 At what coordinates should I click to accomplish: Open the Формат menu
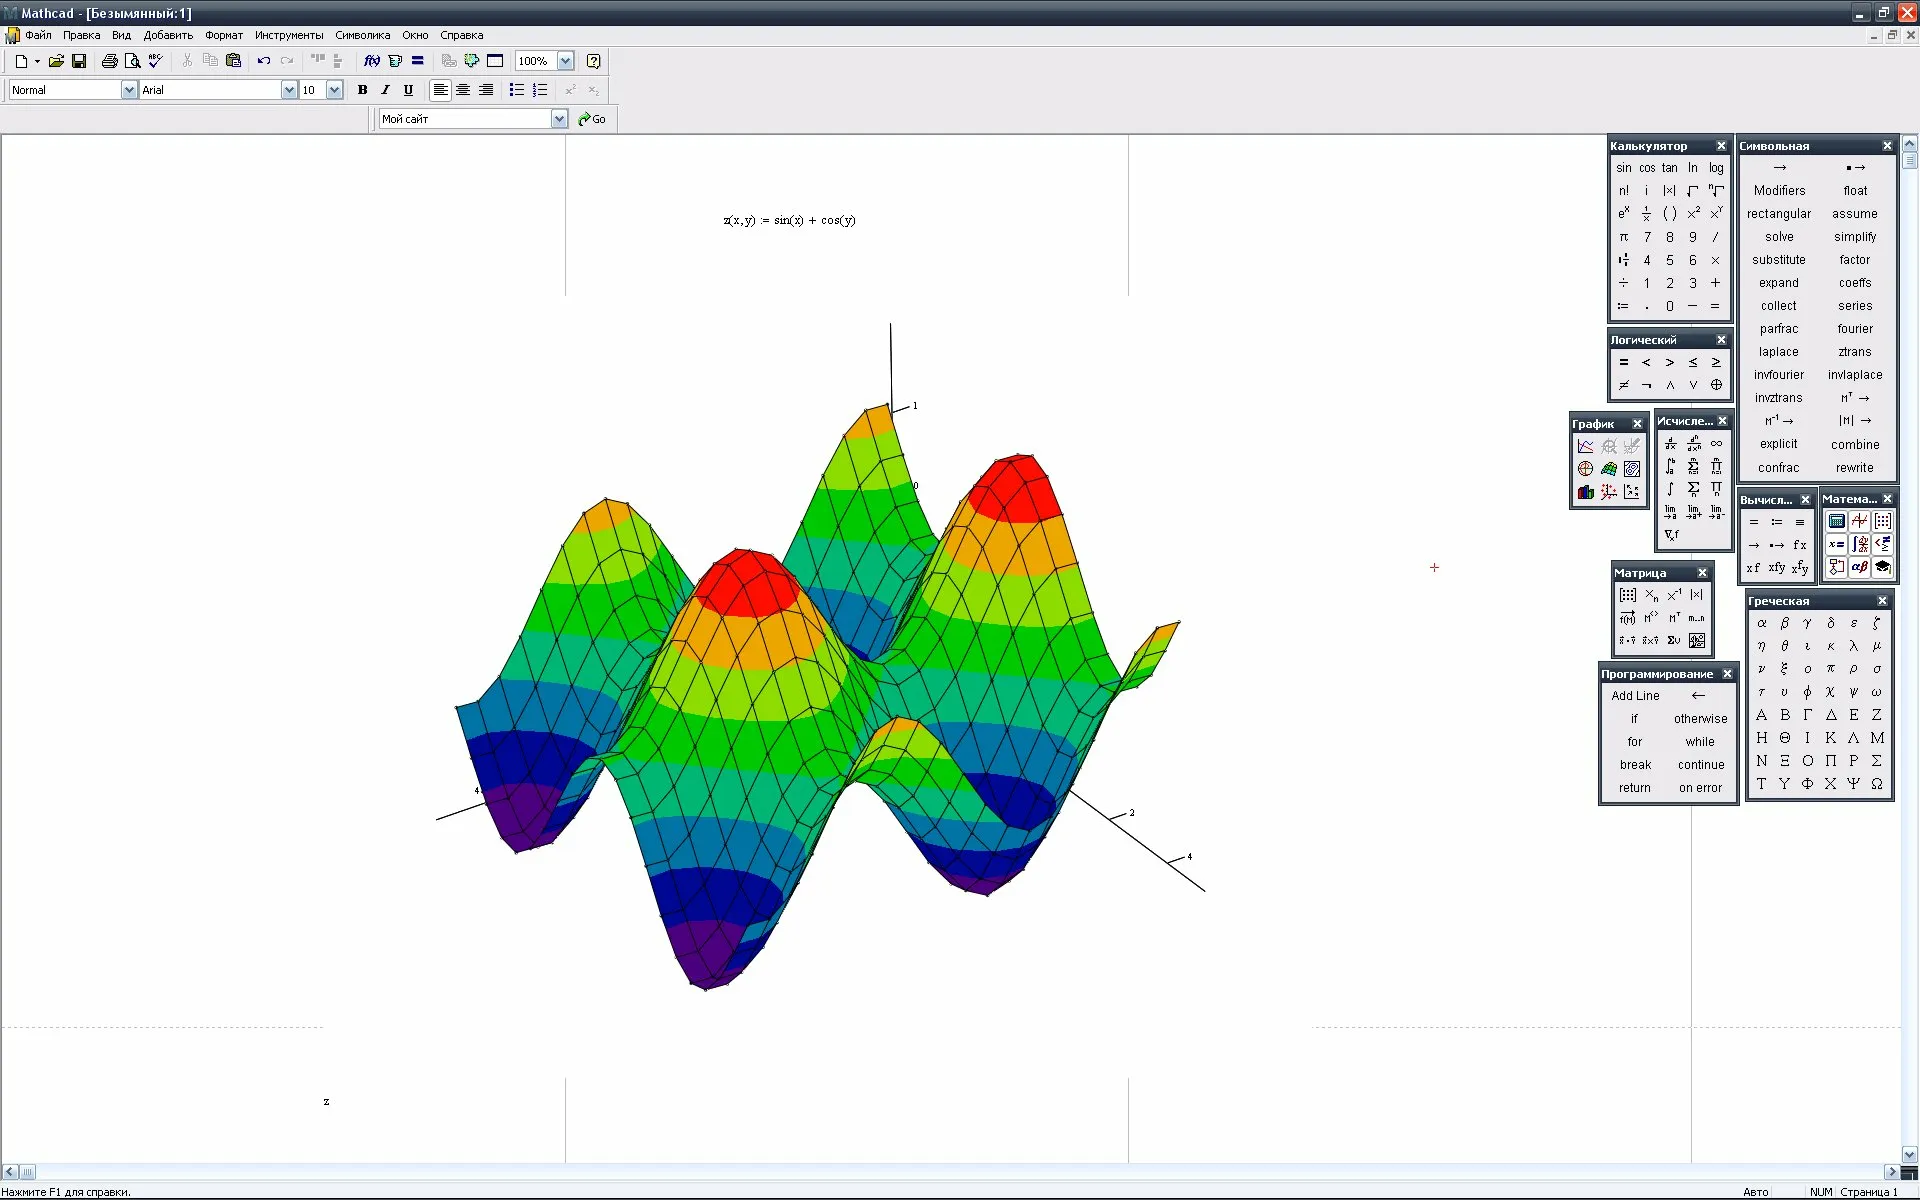pos(224,35)
